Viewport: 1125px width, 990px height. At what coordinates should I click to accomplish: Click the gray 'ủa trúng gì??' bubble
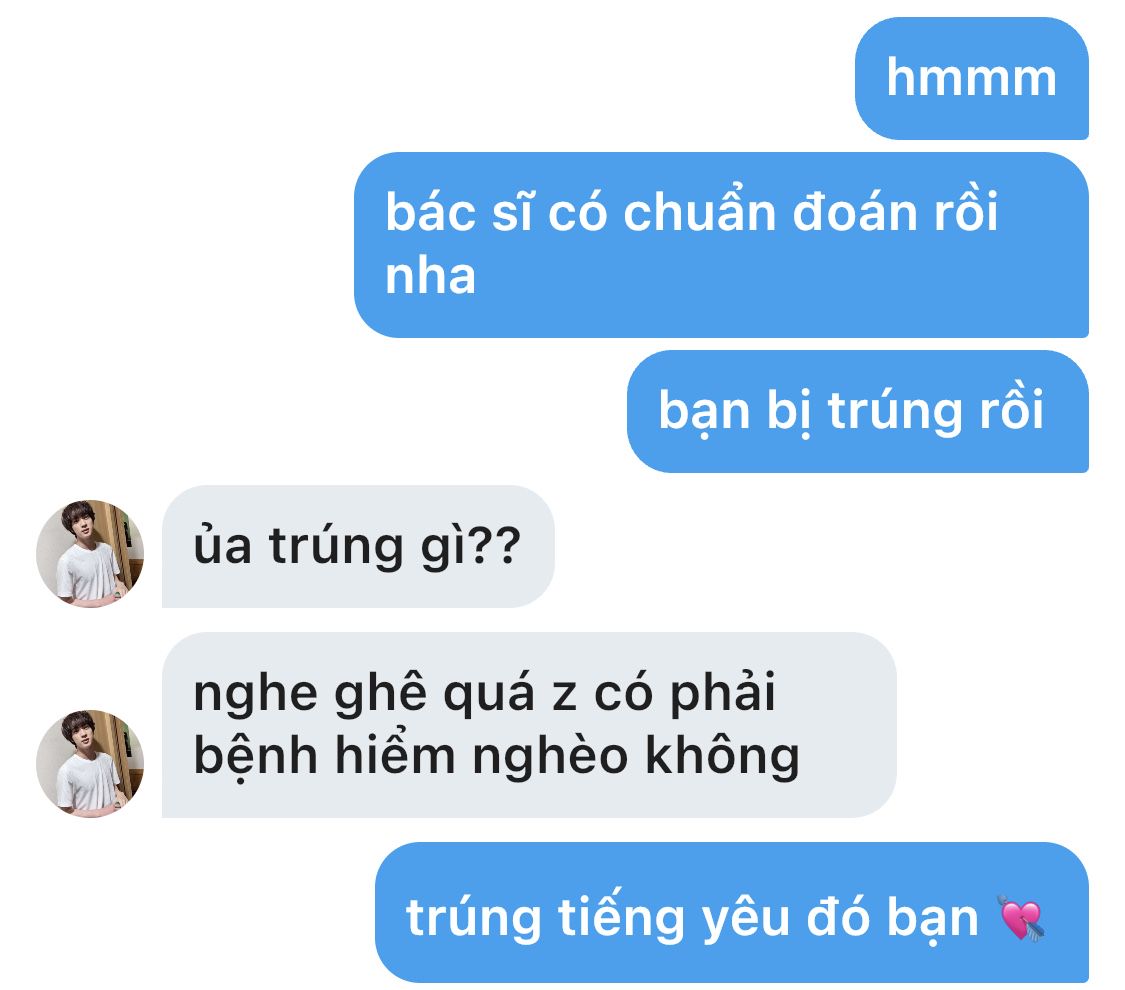pos(358,547)
